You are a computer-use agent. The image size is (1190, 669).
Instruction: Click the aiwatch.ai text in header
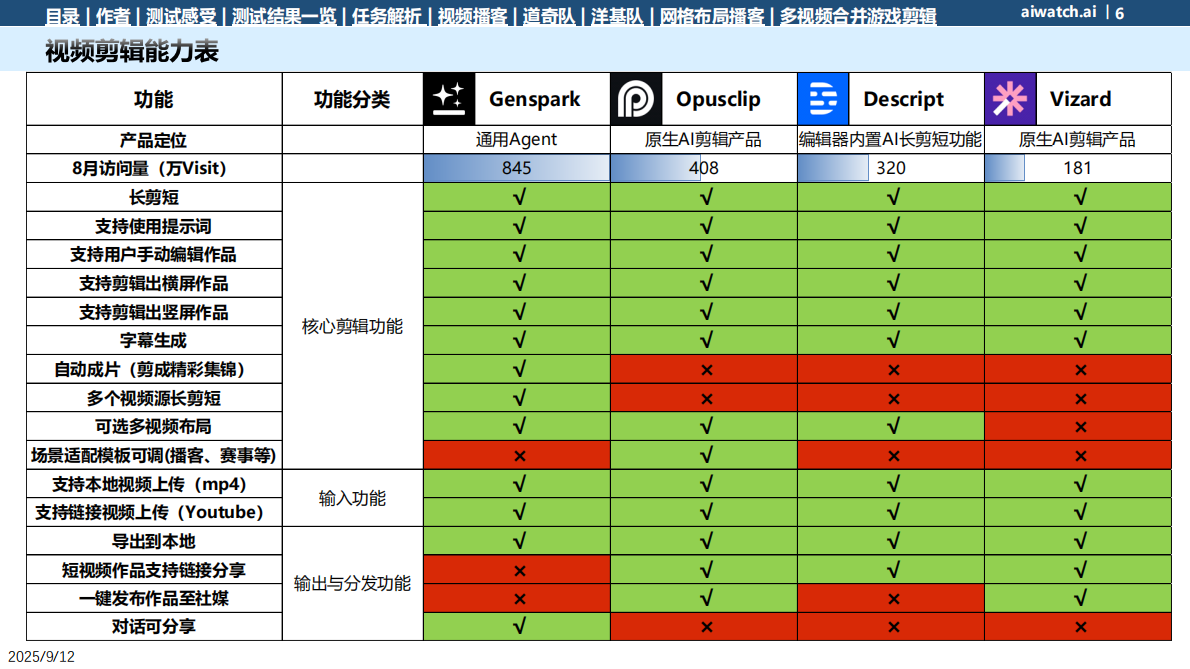tap(1059, 13)
